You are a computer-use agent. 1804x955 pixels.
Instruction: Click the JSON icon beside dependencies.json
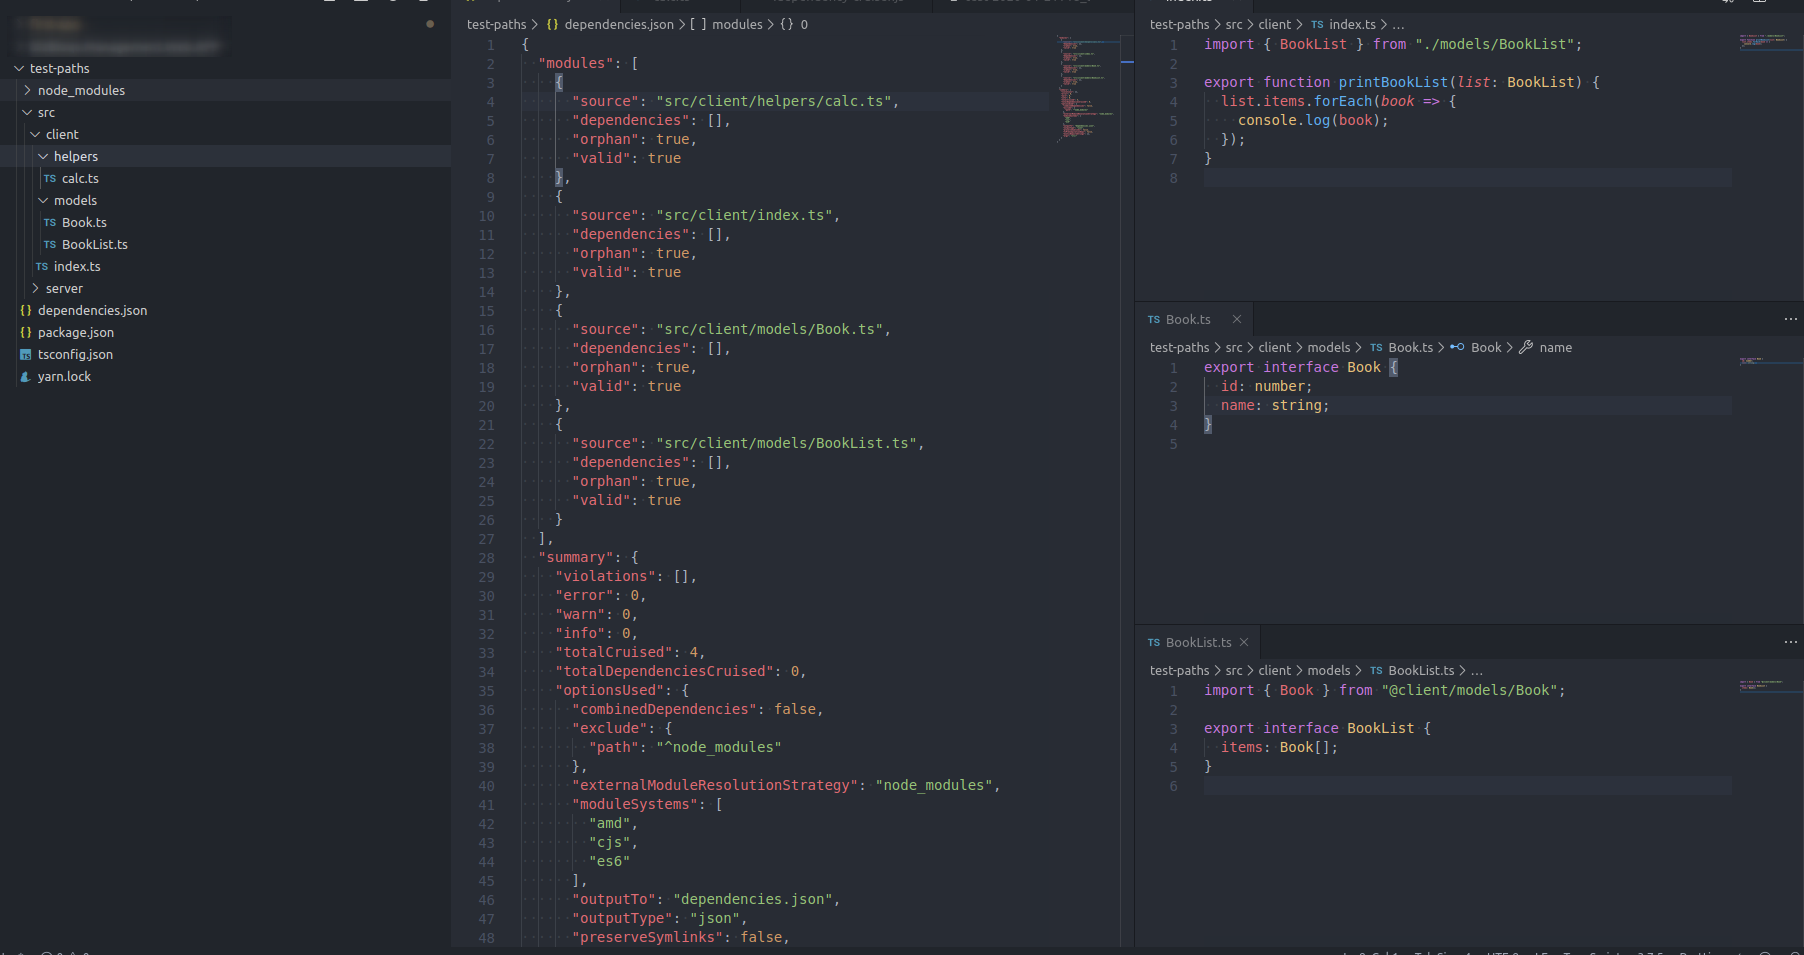pyautogui.click(x=26, y=310)
